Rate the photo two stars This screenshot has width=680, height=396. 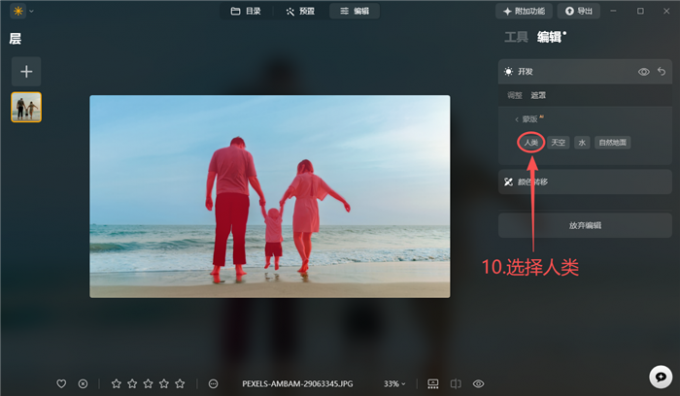coord(132,383)
